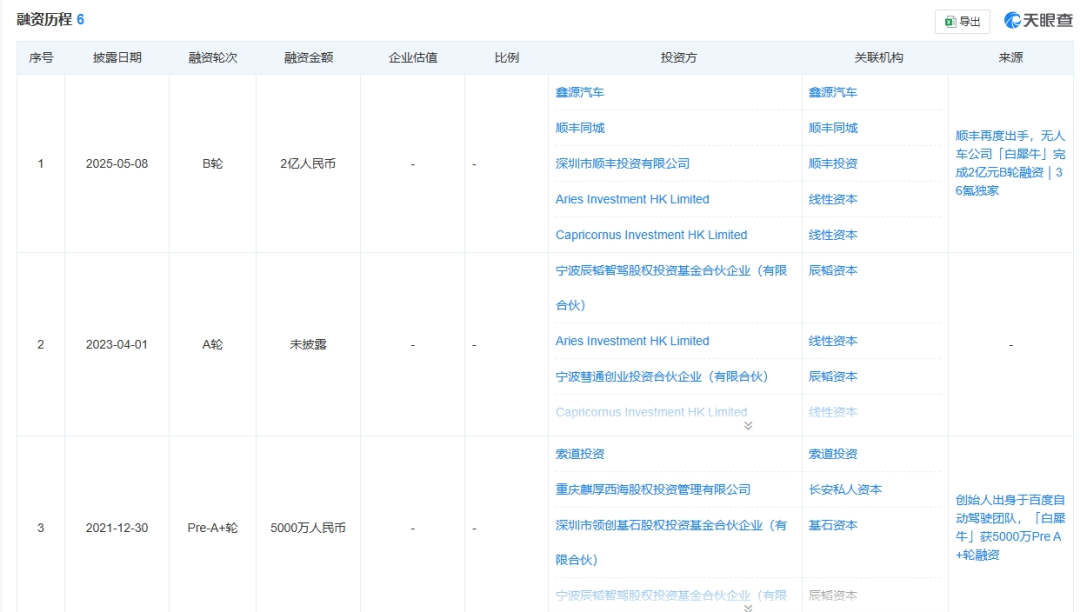Open the 重庆麒厚西海股权投资管理有限公司 investor link

click(653, 489)
